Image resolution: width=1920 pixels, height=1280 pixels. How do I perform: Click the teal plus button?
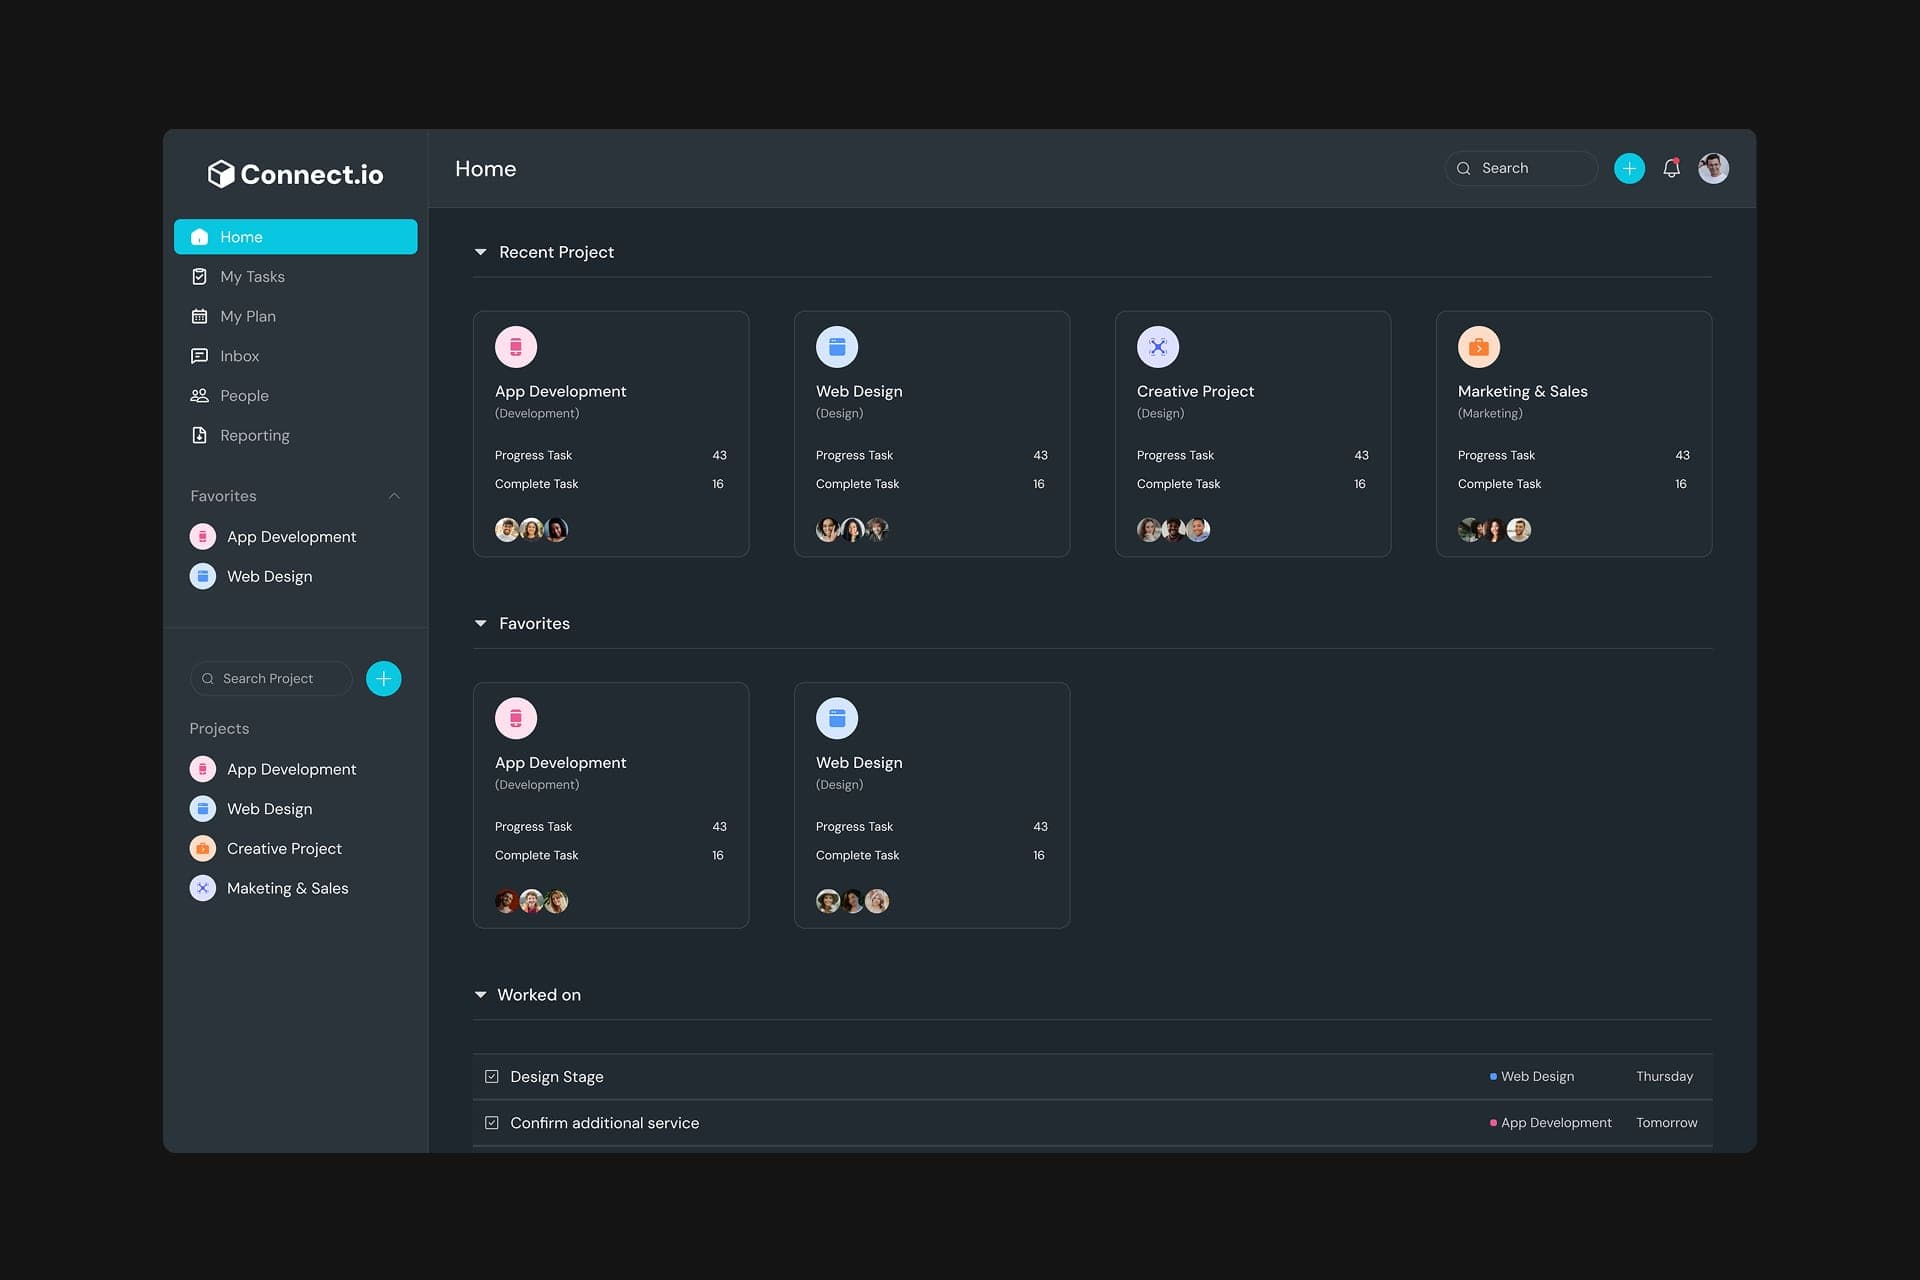coord(1629,168)
